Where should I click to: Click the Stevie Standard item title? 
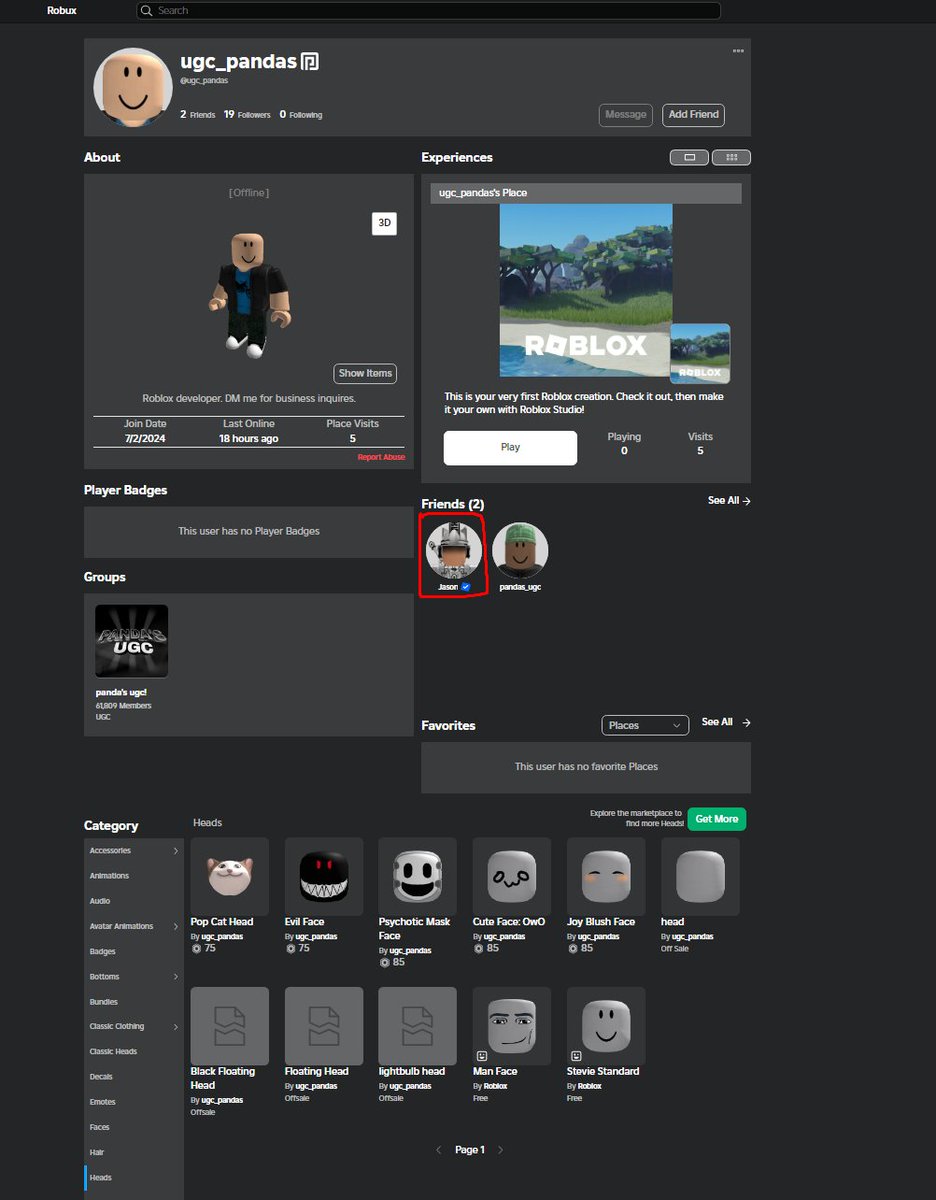click(603, 1072)
